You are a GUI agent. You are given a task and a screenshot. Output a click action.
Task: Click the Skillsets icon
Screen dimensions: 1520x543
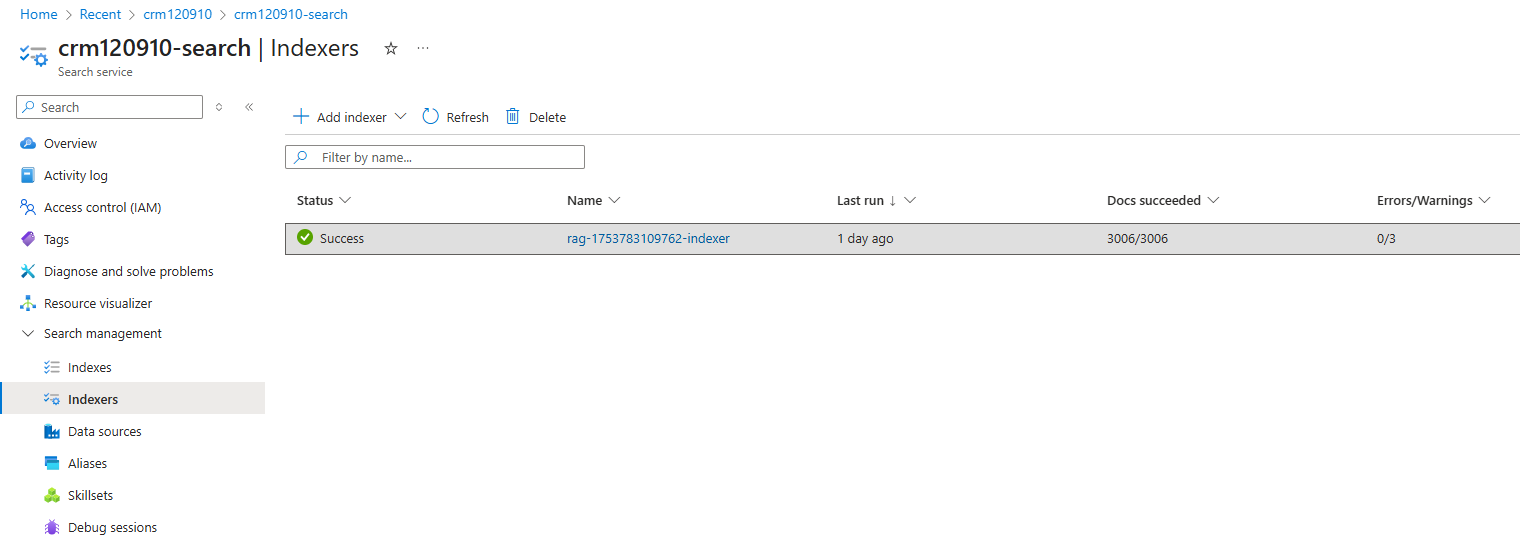[52, 495]
